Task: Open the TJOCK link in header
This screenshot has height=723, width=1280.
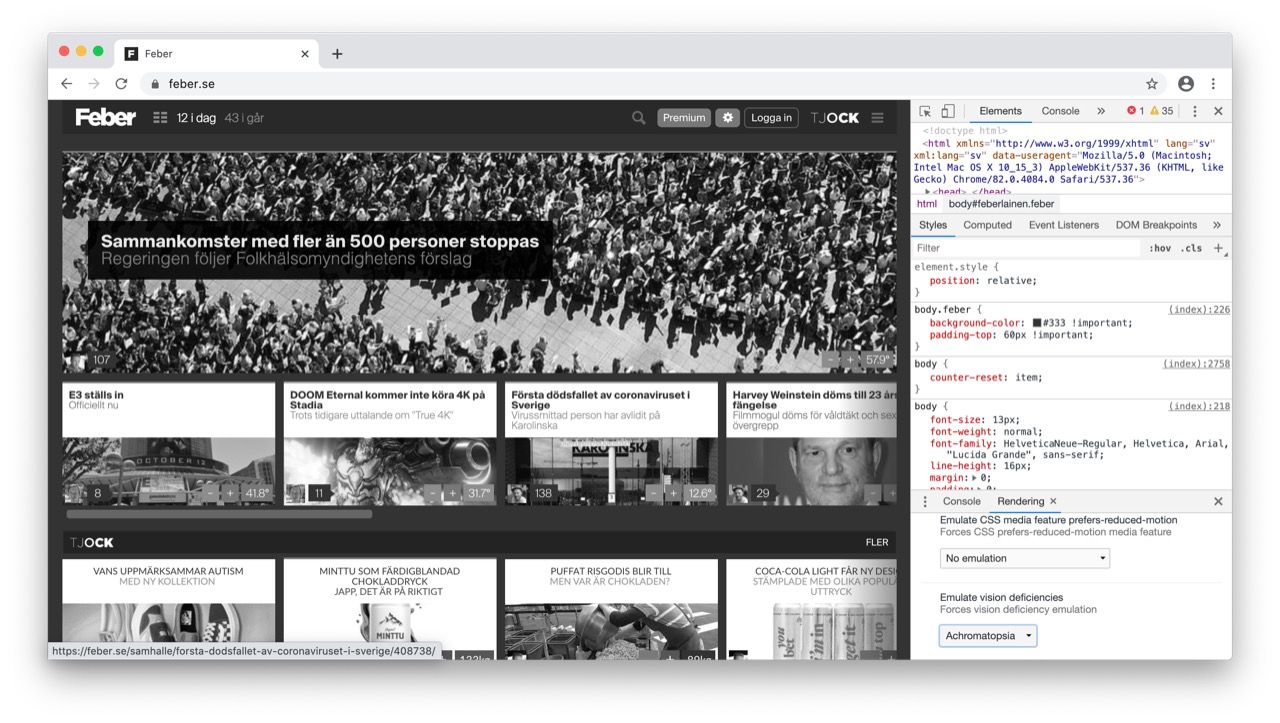Action: 835,118
